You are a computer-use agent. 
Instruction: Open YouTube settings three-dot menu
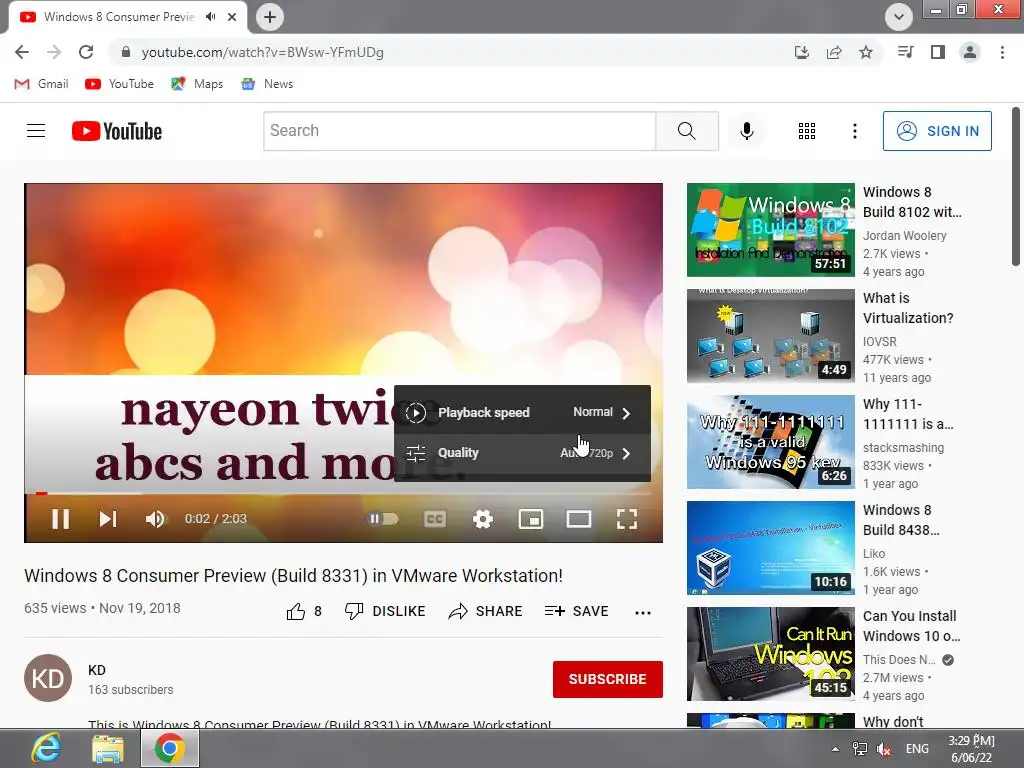tap(854, 131)
